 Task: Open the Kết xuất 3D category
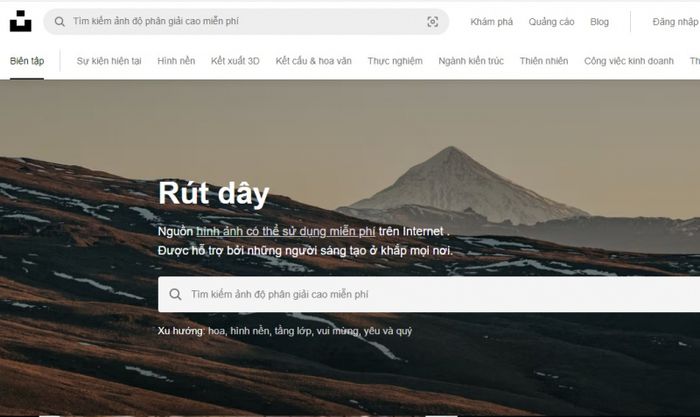coord(235,61)
